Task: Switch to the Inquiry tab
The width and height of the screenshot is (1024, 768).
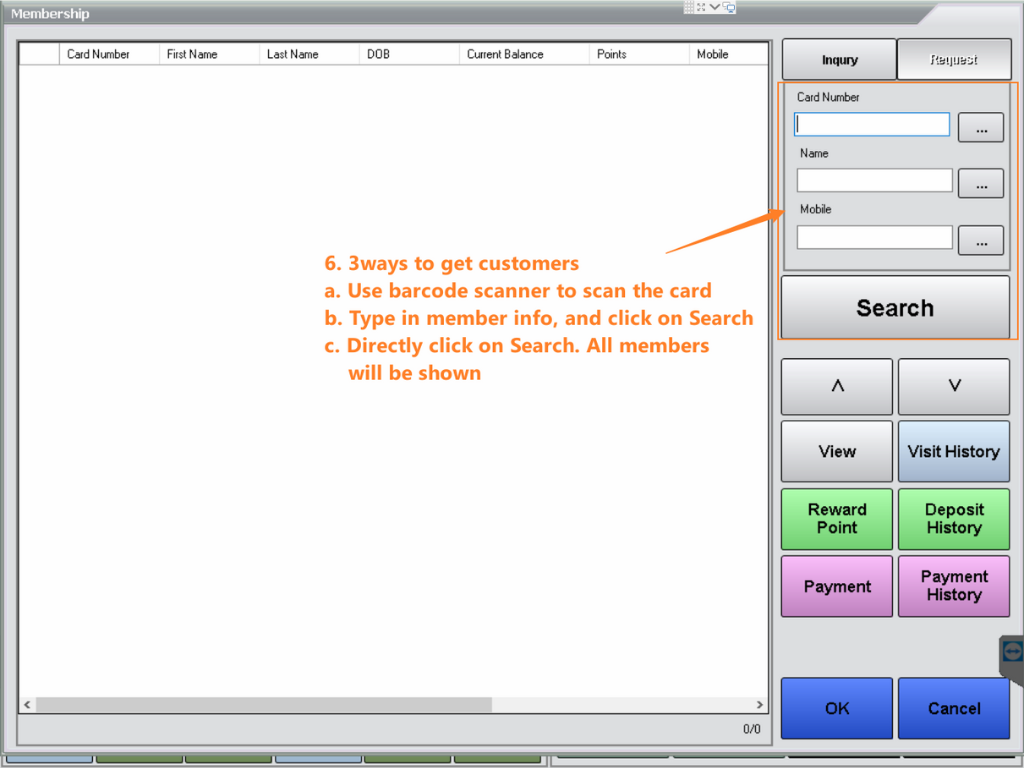Action: coord(839,60)
